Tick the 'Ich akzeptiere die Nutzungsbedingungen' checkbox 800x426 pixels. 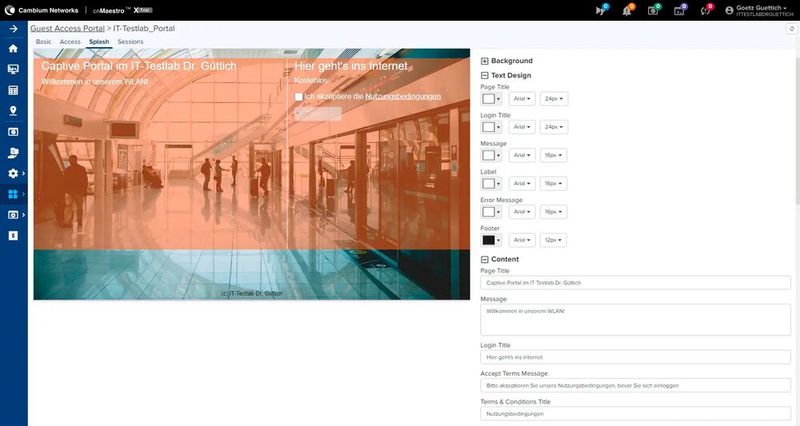coord(298,96)
